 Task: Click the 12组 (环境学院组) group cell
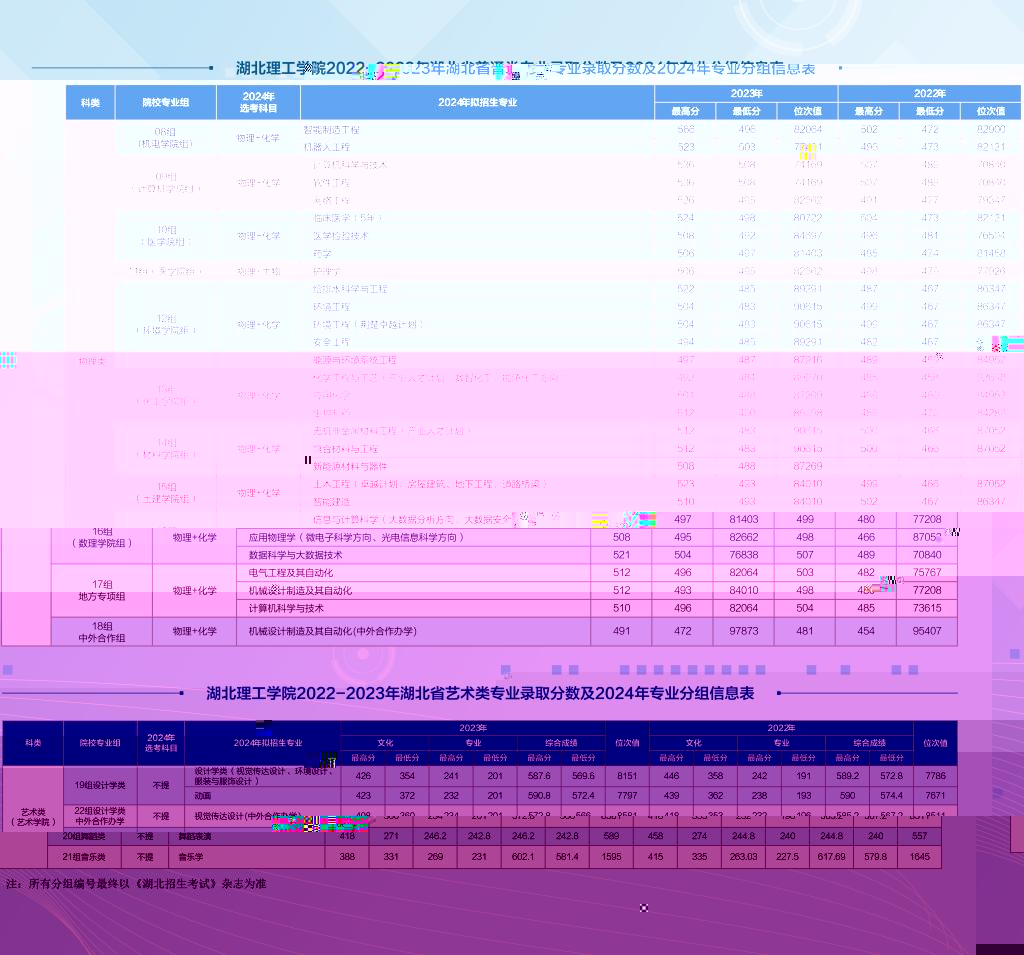tap(167, 325)
